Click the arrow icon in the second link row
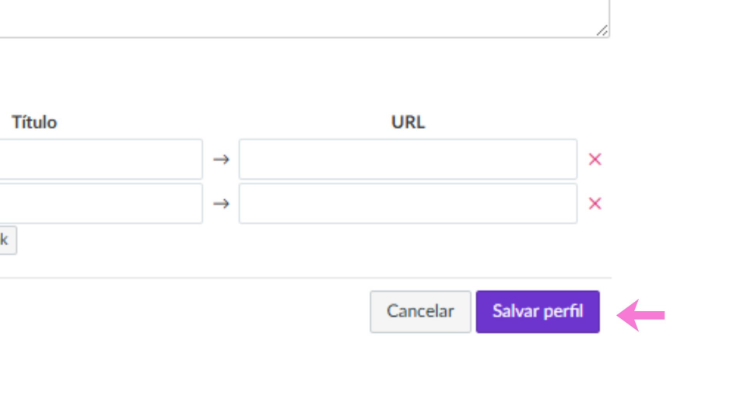The image size is (747, 420). tap(221, 204)
